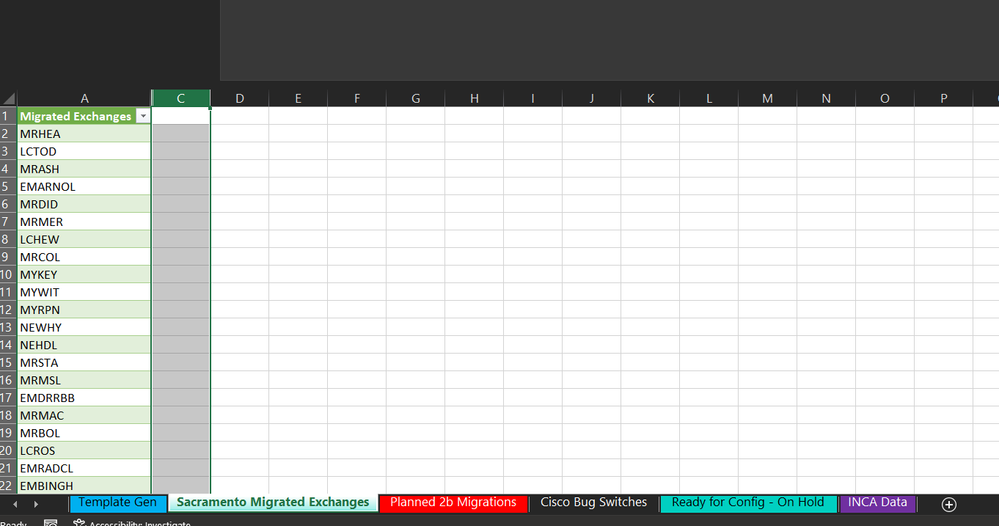Select cell containing LCHEW
This screenshot has width=999, height=526.
[84, 239]
